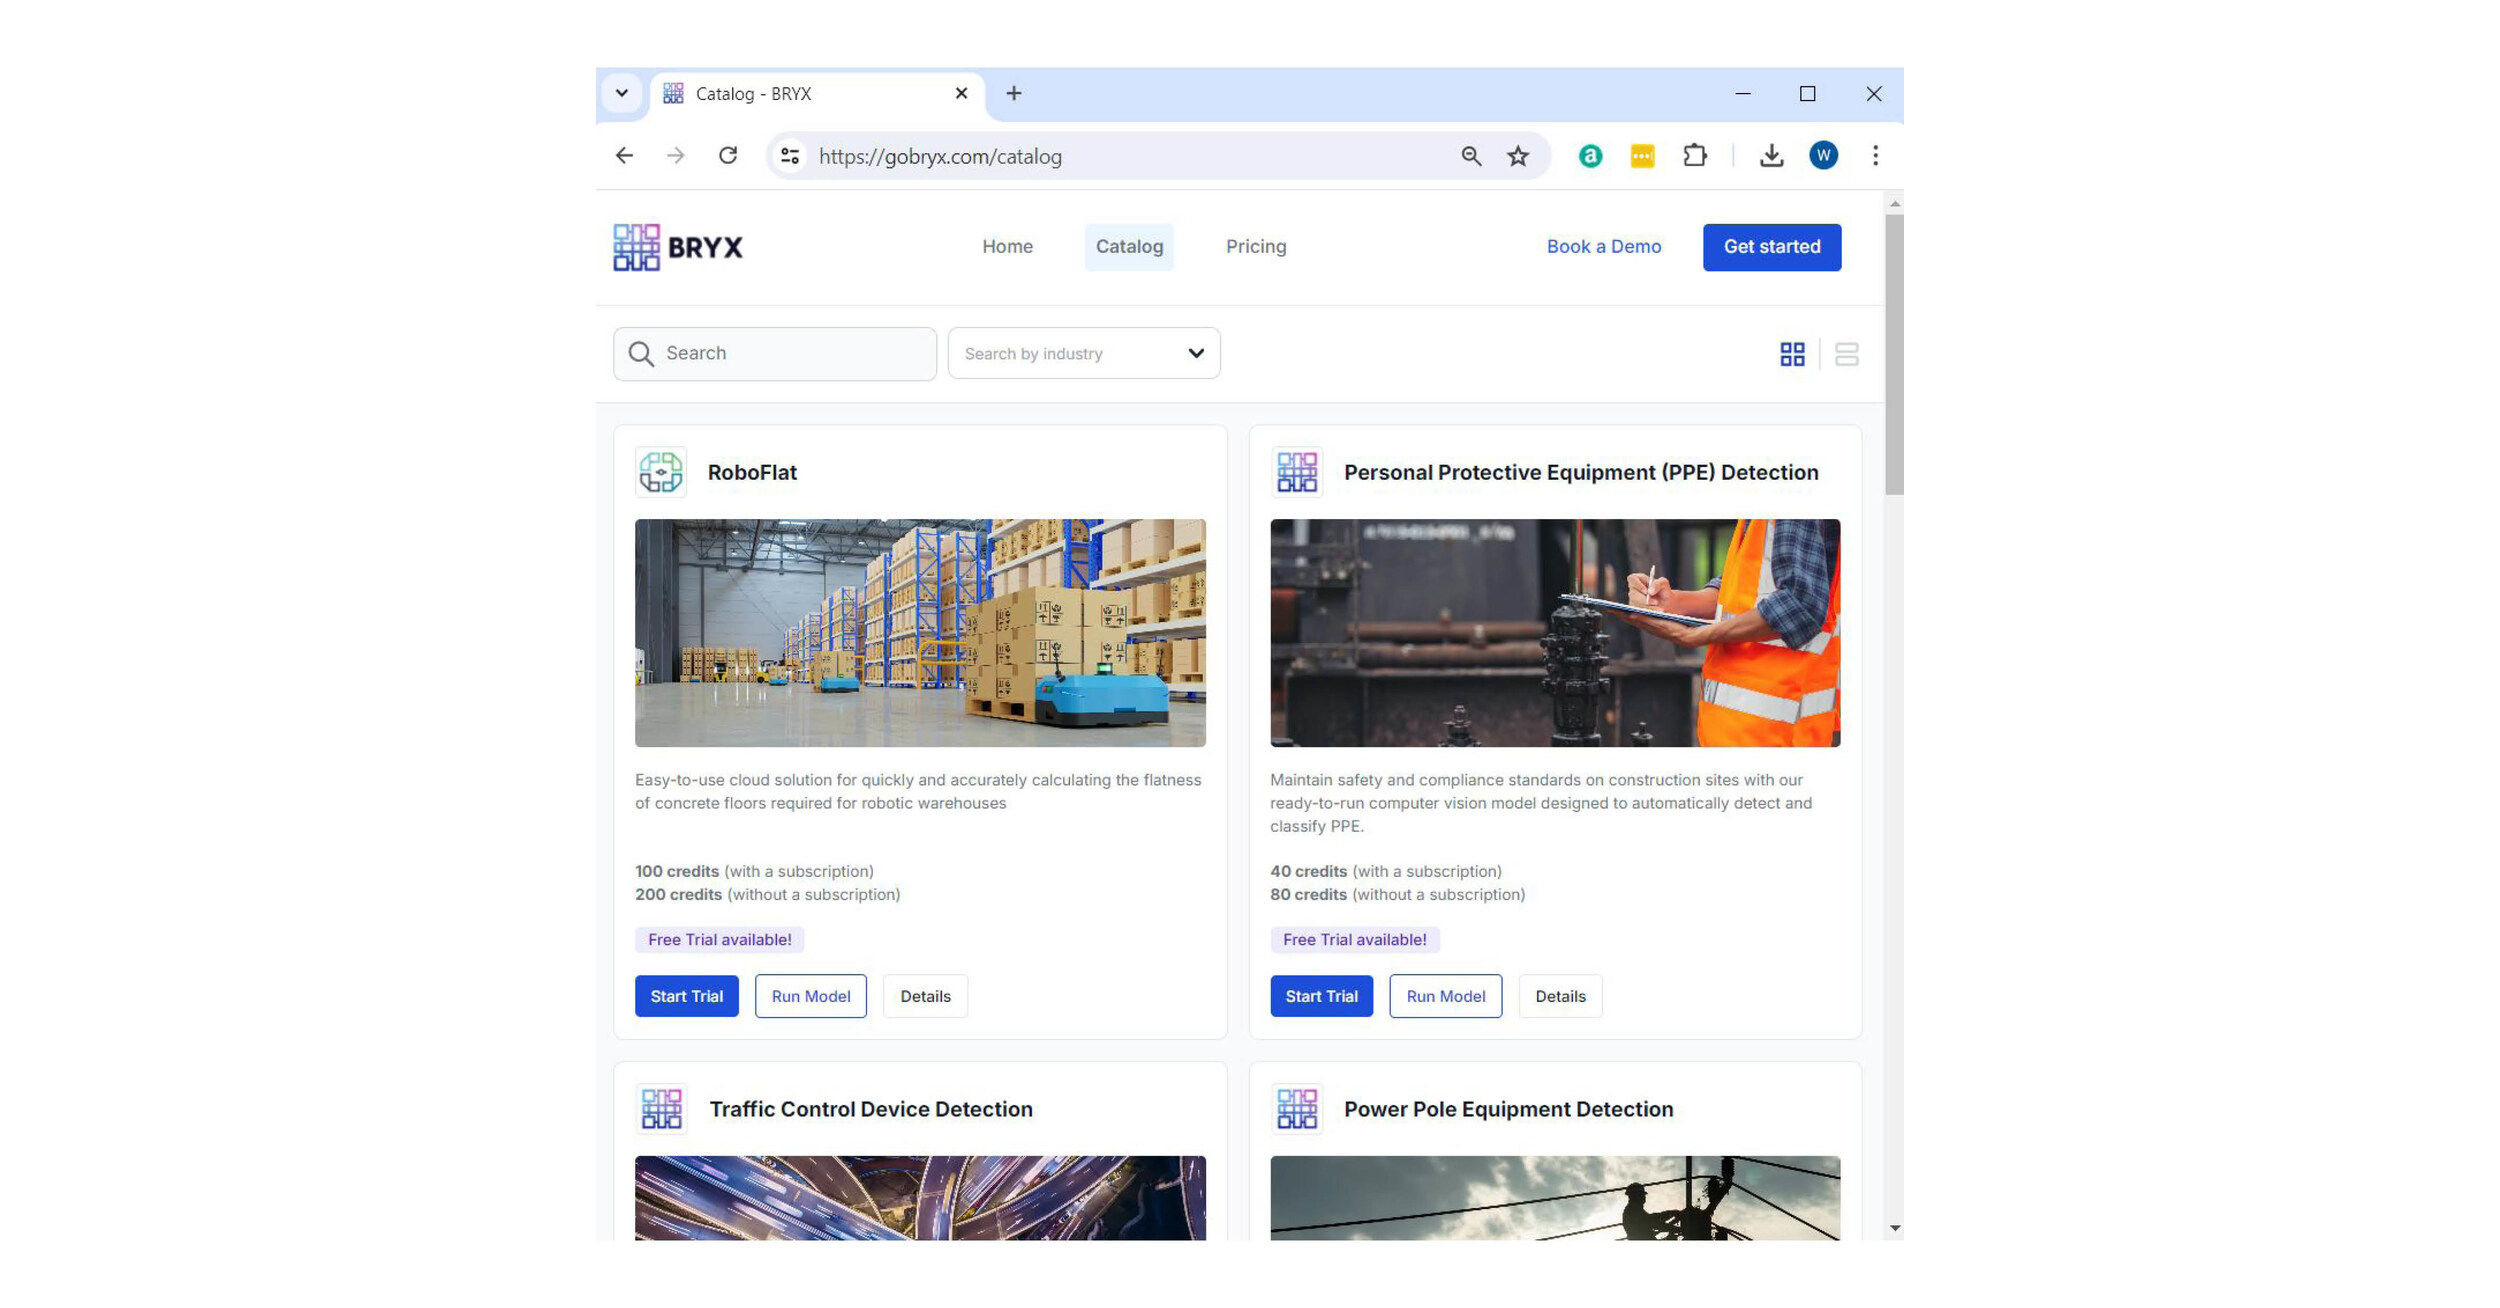The width and height of the screenshot is (2500, 1308).
Task: Switch to the Home navigation item
Action: coord(1007,246)
